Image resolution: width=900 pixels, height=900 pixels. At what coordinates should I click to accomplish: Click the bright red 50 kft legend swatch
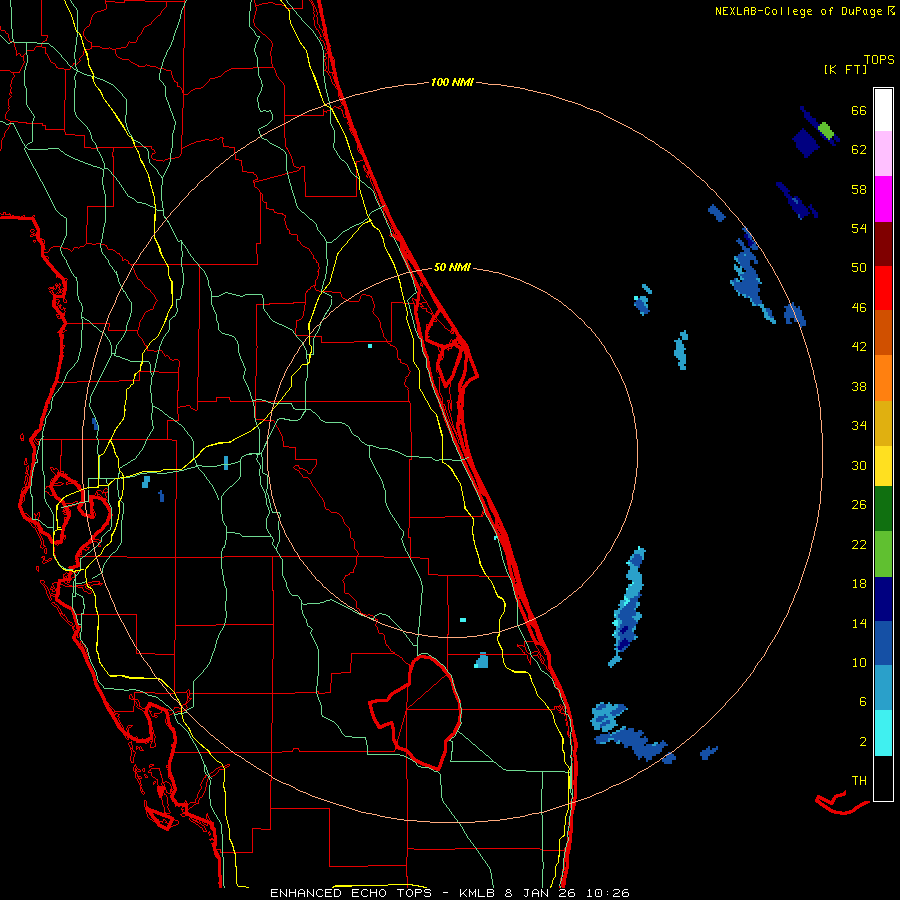883,288
